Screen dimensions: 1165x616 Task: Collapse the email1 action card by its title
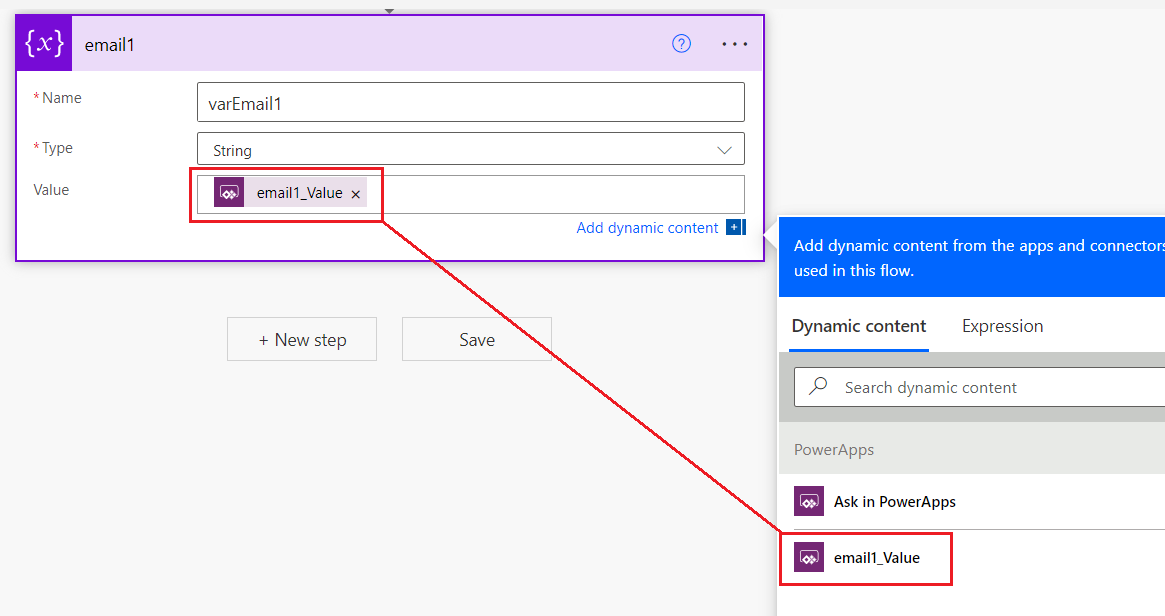110,44
